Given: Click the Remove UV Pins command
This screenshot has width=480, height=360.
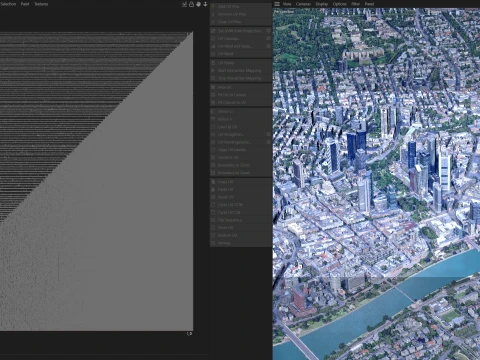Looking at the screenshot, I should coord(241,14).
